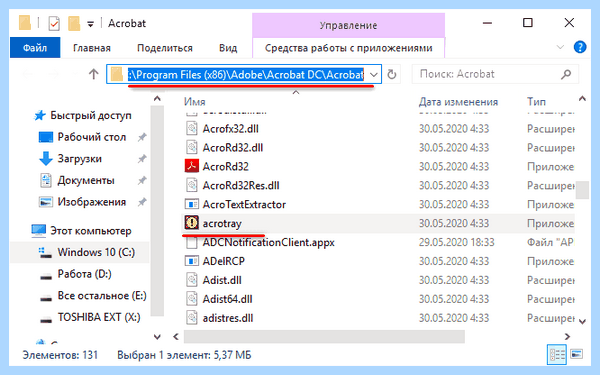The width and height of the screenshot is (600, 375).
Task: Click the AcroTextExtractor application icon
Action: [x=192, y=204]
